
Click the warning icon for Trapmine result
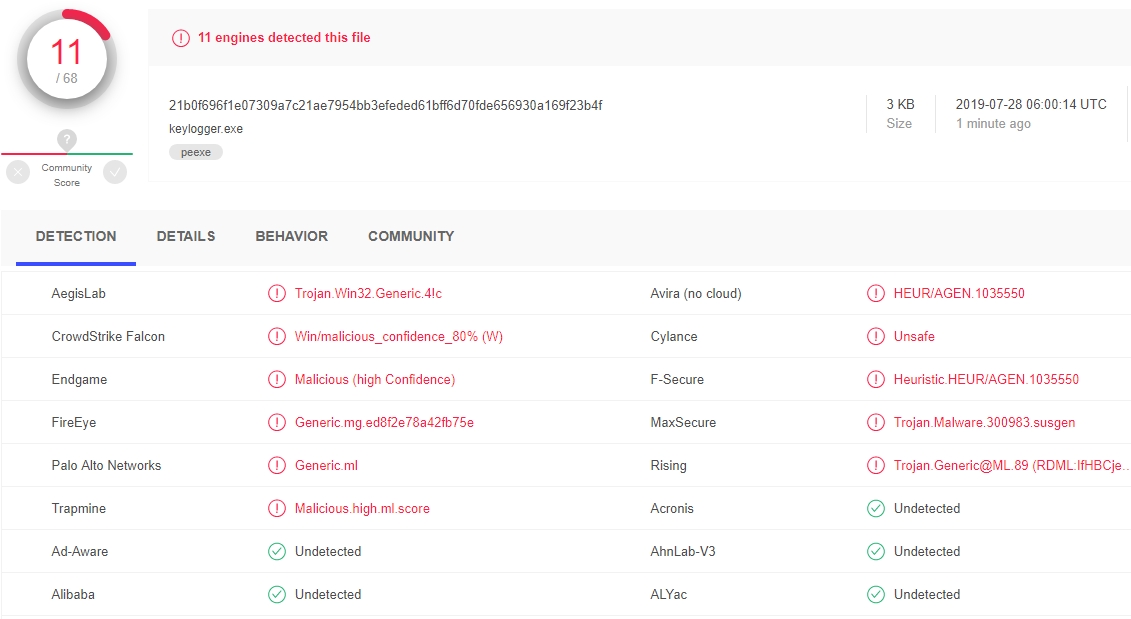[276, 509]
